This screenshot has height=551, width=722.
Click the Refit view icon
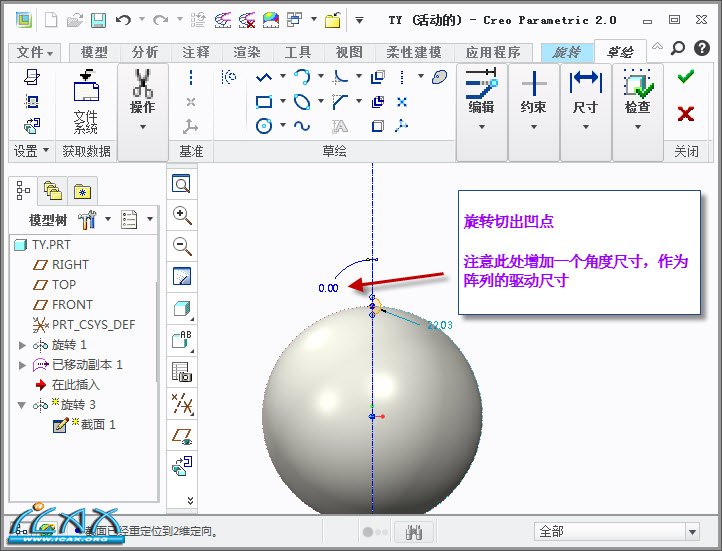[x=181, y=184]
